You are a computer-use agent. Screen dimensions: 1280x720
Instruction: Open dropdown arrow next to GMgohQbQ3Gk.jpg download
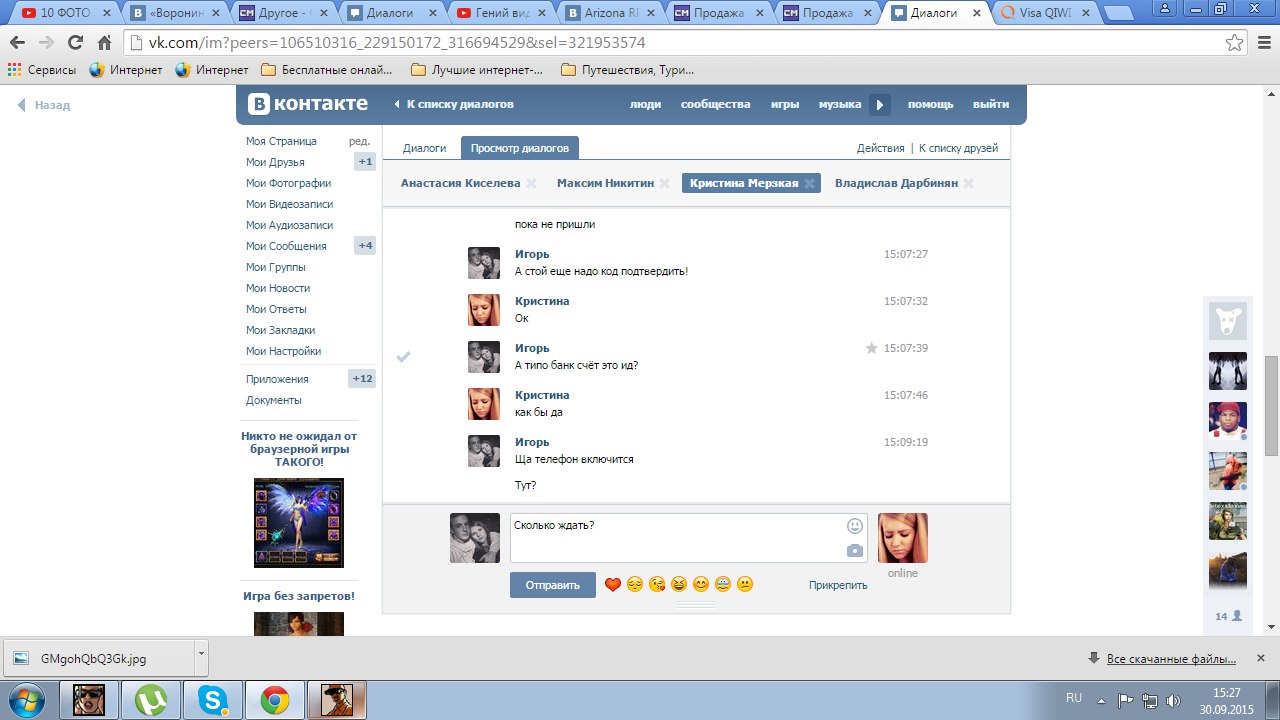(201, 655)
